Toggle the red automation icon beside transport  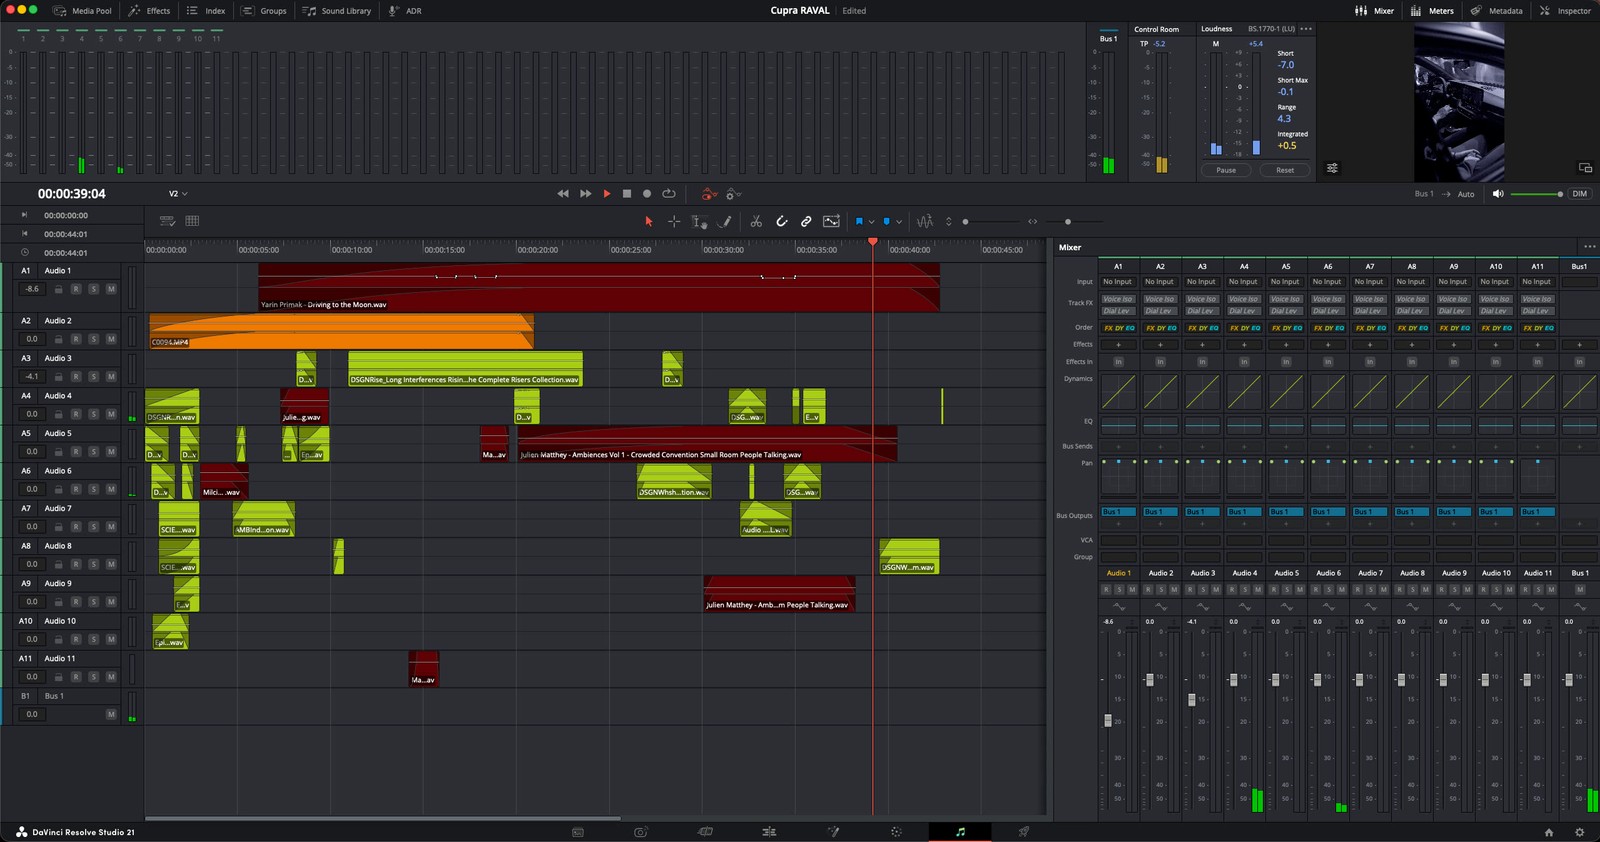(x=709, y=194)
